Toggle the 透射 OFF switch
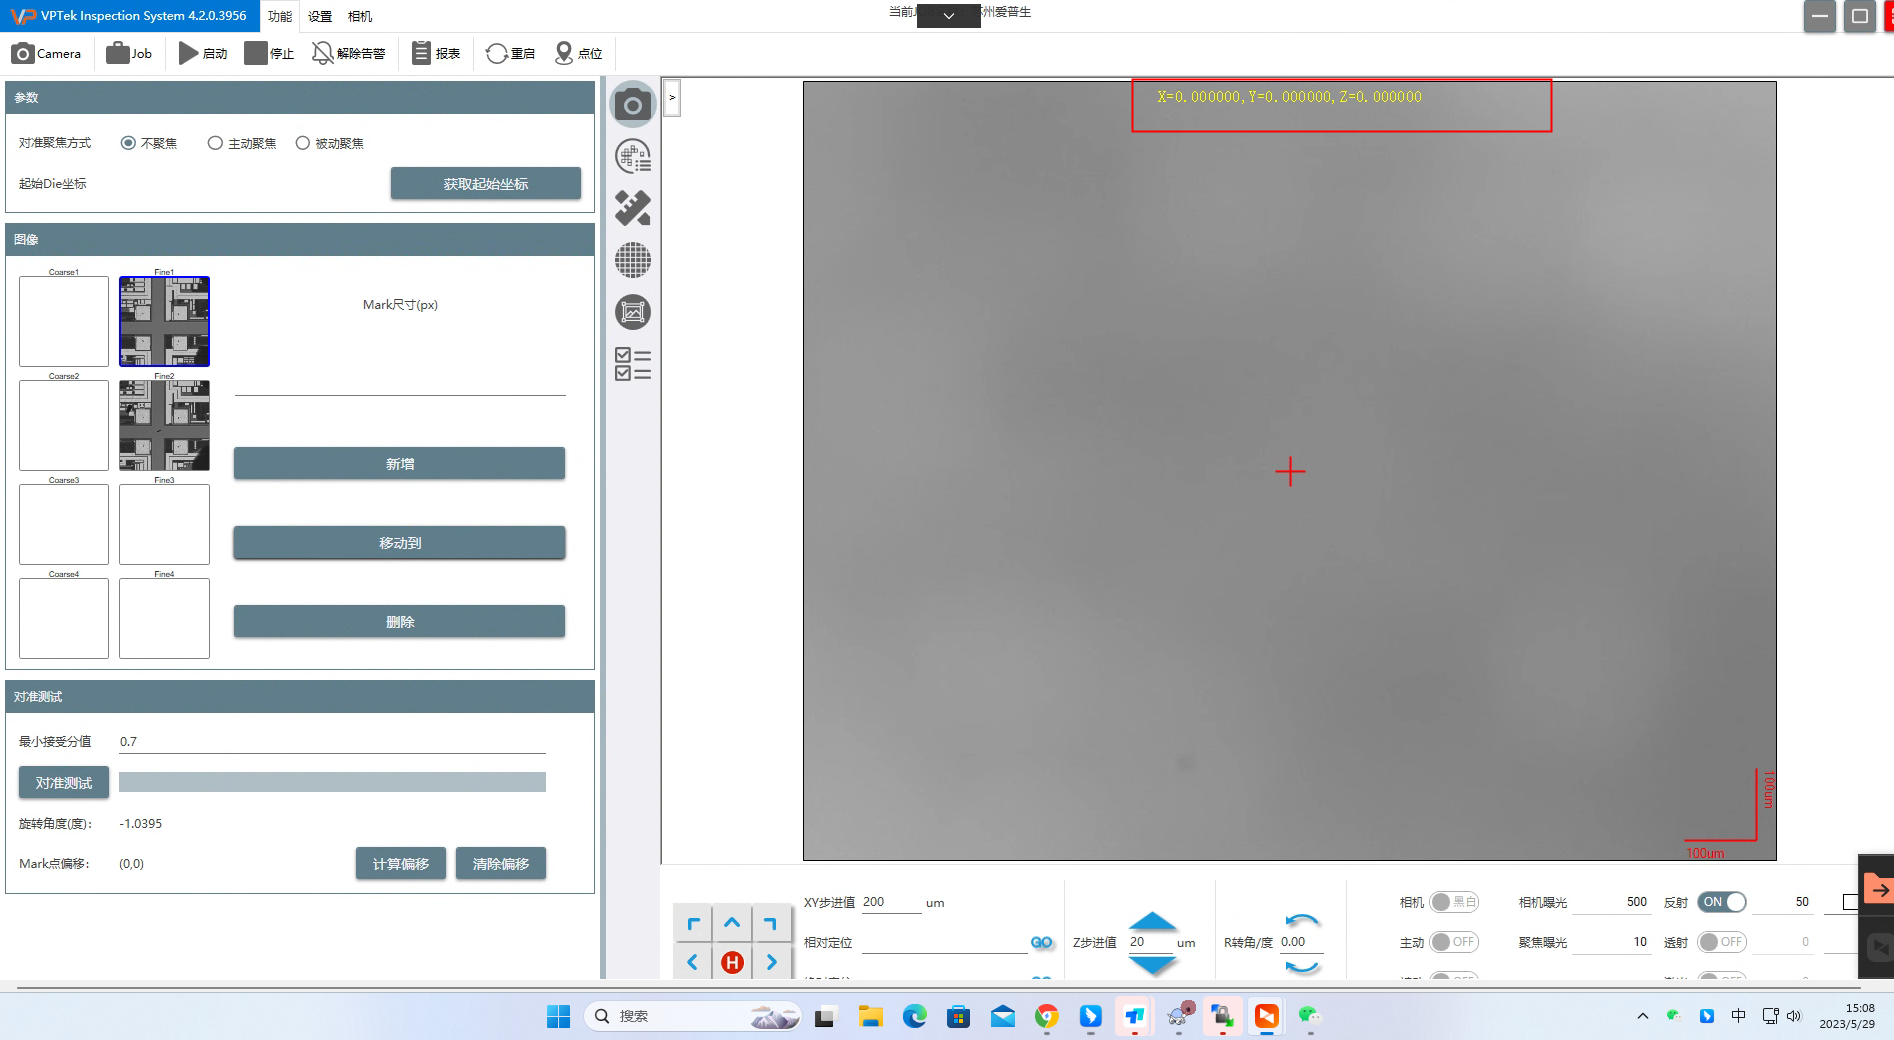 tap(1722, 942)
